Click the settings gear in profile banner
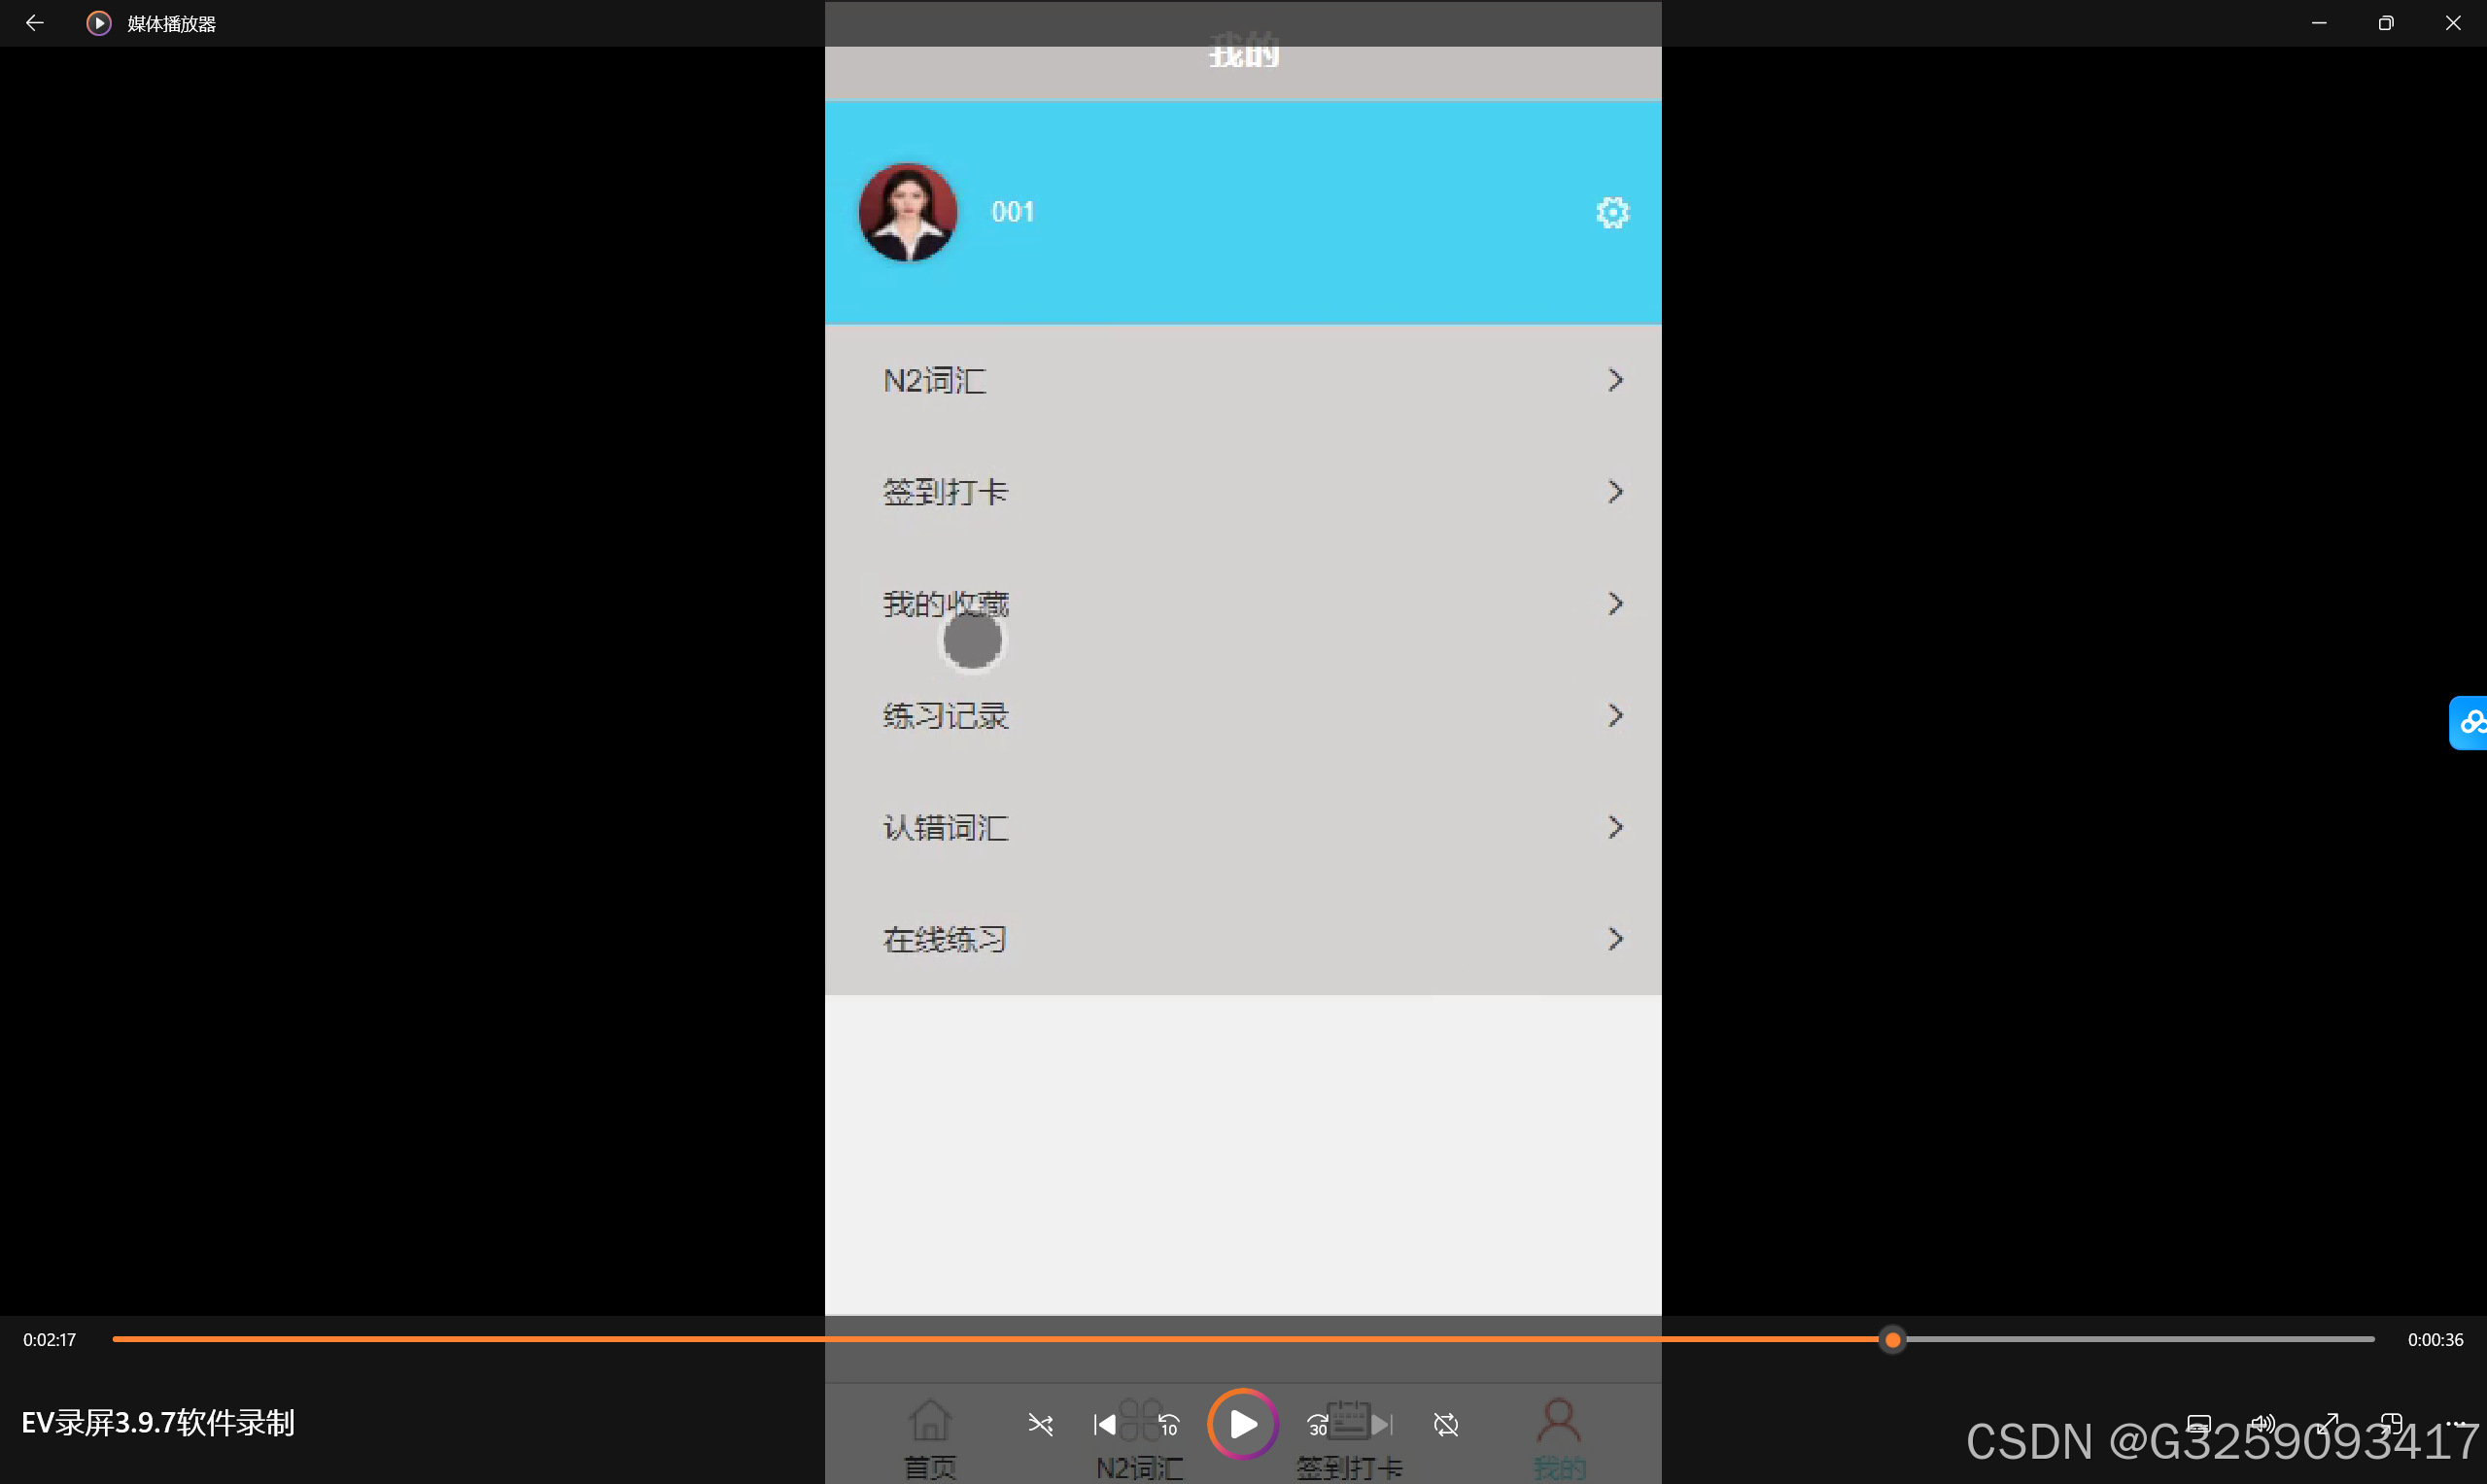 click(x=1612, y=212)
